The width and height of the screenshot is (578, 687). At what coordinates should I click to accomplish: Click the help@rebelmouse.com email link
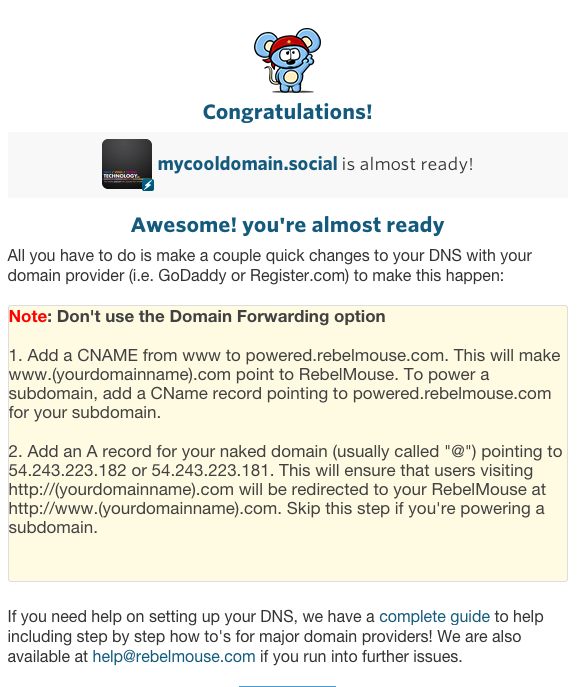[x=174, y=656]
